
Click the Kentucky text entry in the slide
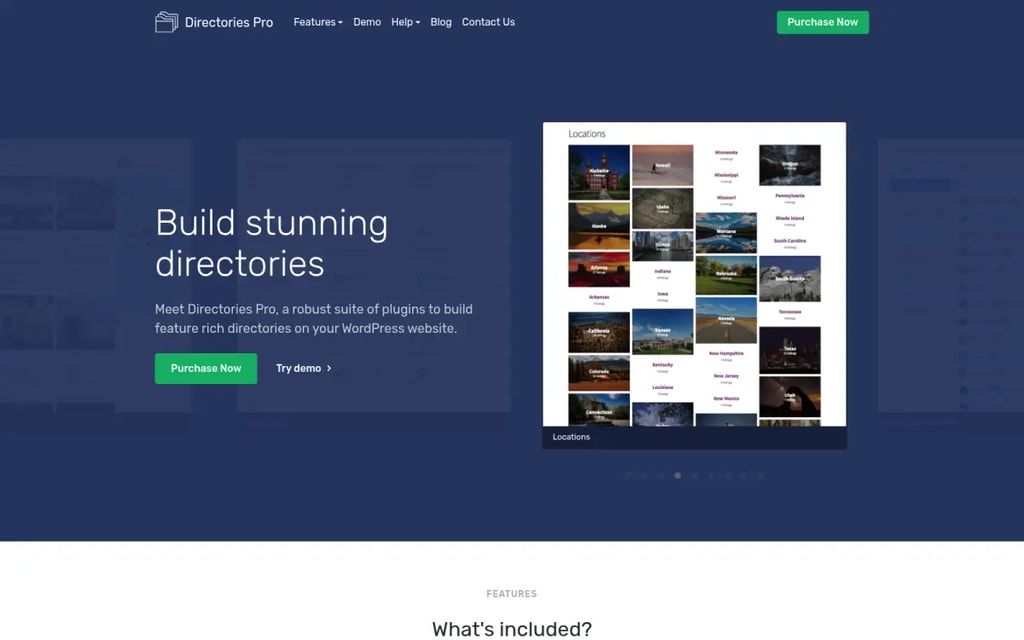662,367
